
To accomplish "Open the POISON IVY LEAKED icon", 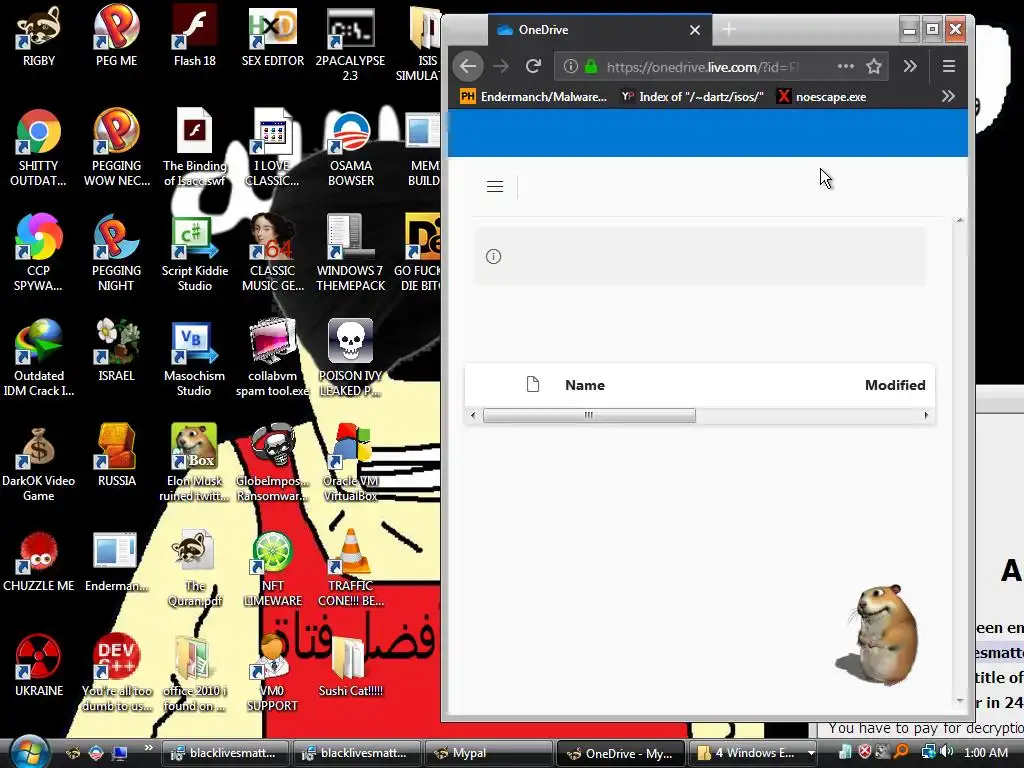I will [x=351, y=359].
